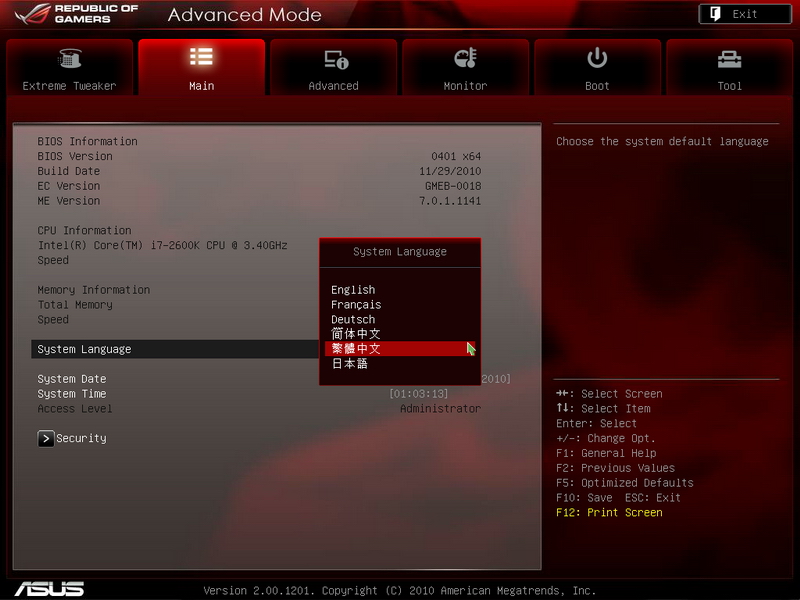800x600 pixels.
Task: Click the Monitor thermometer icon
Action: (x=465, y=58)
